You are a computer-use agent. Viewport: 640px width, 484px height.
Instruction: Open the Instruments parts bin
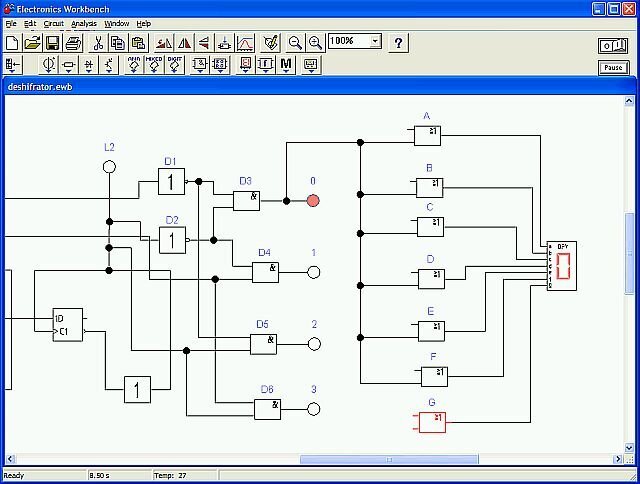[x=311, y=65]
